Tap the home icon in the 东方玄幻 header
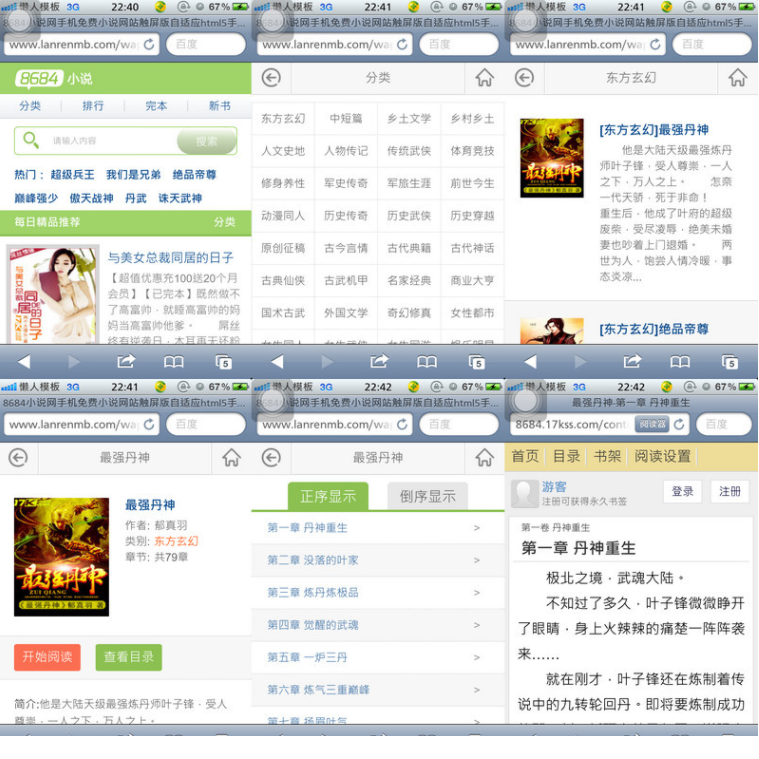 tap(738, 77)
